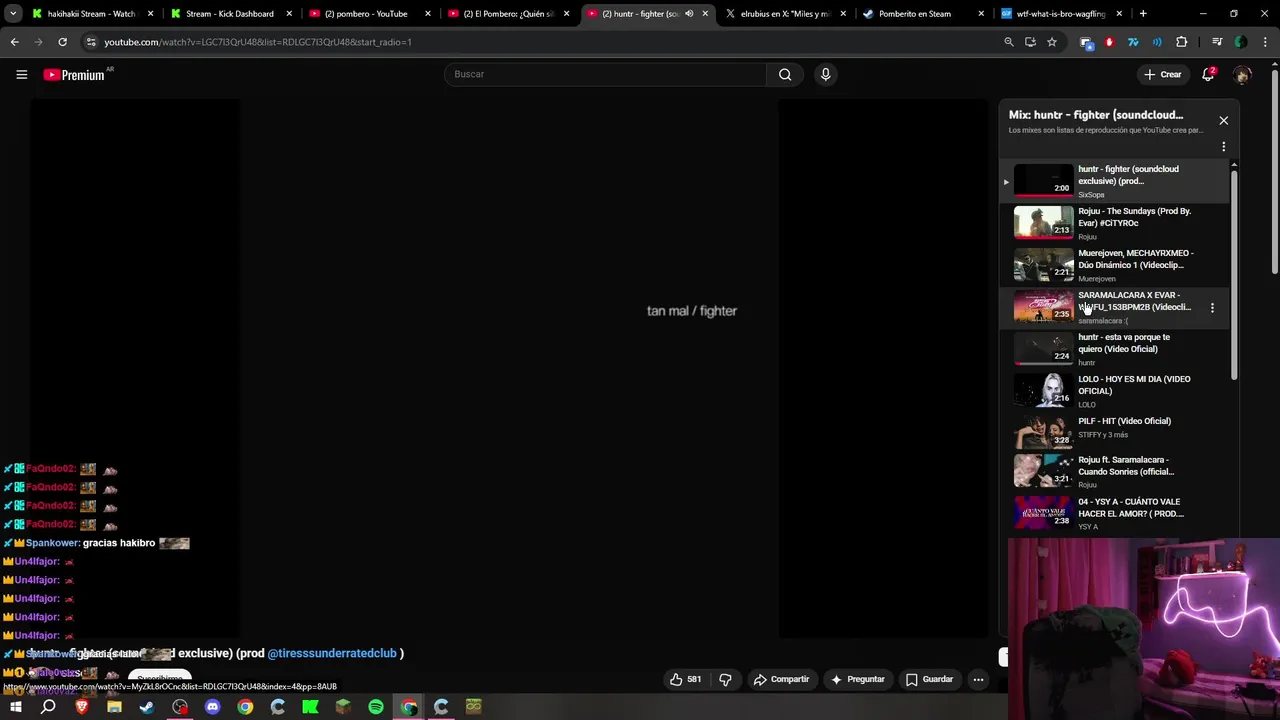Open the YouTube hamburger guide menu
1280x720 pixels.
click(21, 75)
